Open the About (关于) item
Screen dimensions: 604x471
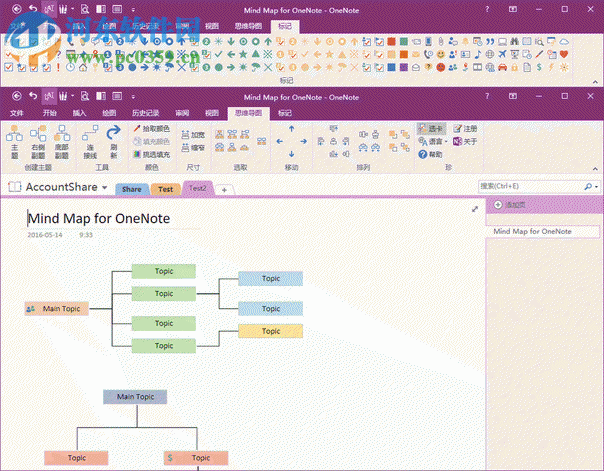point(465,141)
